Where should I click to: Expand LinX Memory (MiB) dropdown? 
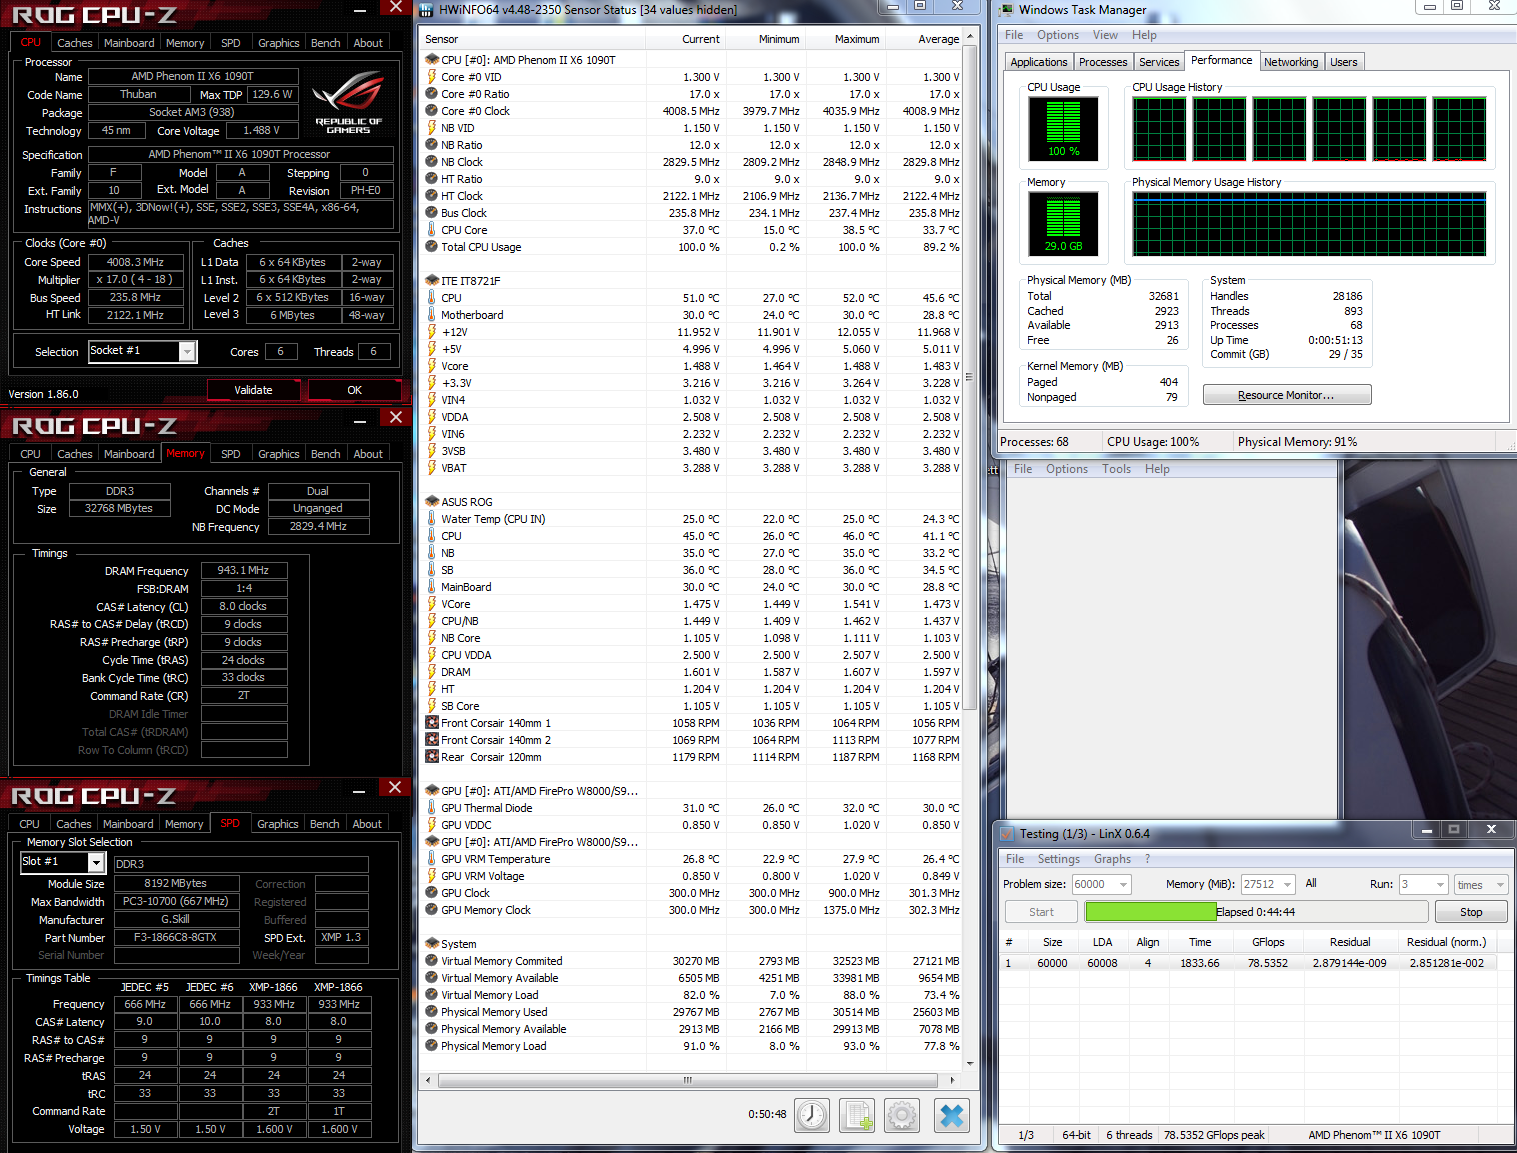(x=1286, y=885)
